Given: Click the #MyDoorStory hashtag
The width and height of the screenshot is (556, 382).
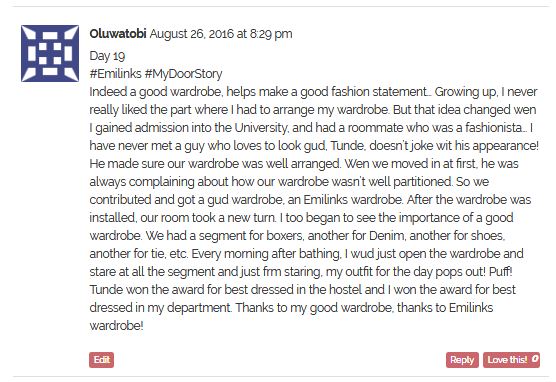Looking at the screenshot, I should tap(184, 74).
